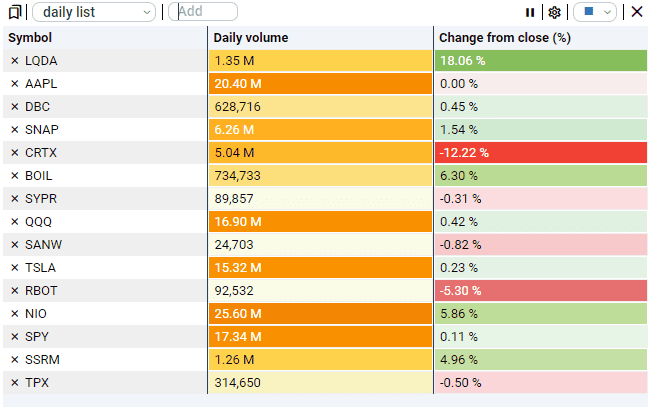Sort by Daily volume column header
The height and width of the screenshot is (411, 649).
(x=251, y=38)
